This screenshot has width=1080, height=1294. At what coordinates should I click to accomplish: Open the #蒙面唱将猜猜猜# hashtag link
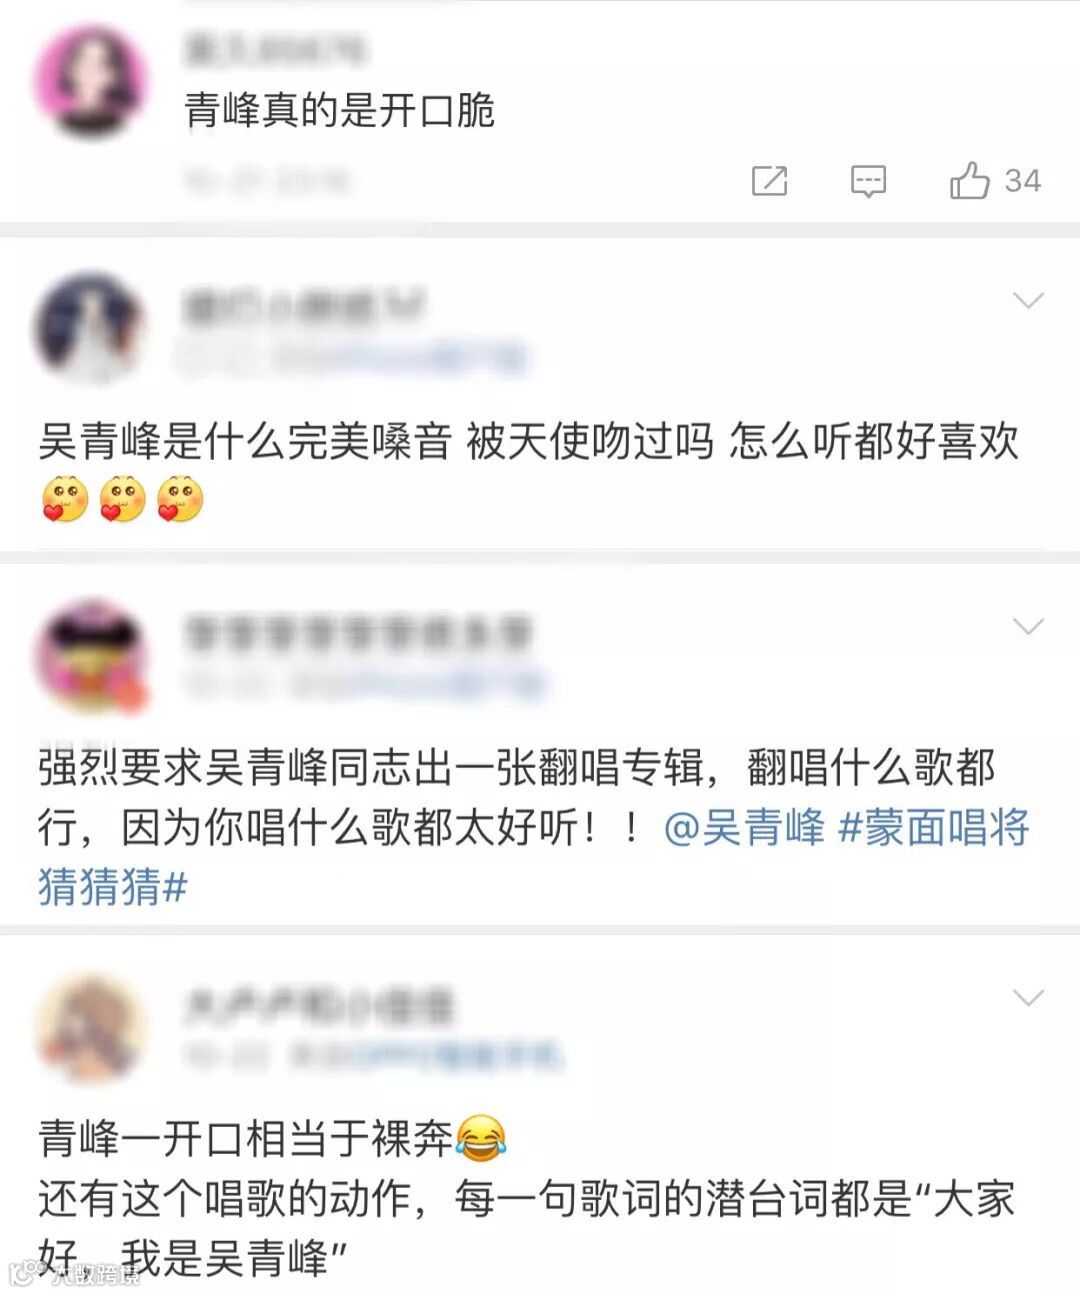[x=534, y=857]
